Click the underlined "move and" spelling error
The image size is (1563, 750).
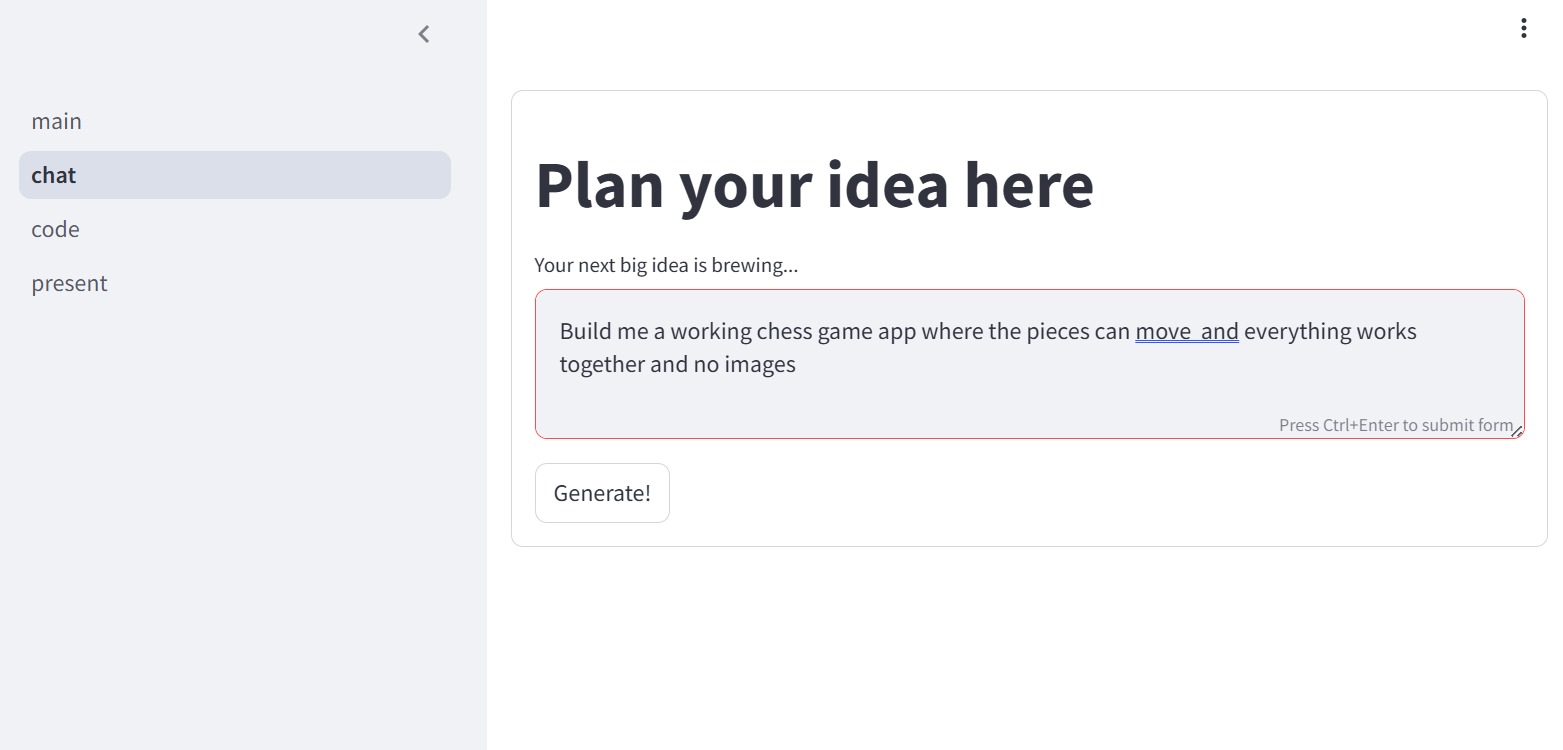point(1186,331)
